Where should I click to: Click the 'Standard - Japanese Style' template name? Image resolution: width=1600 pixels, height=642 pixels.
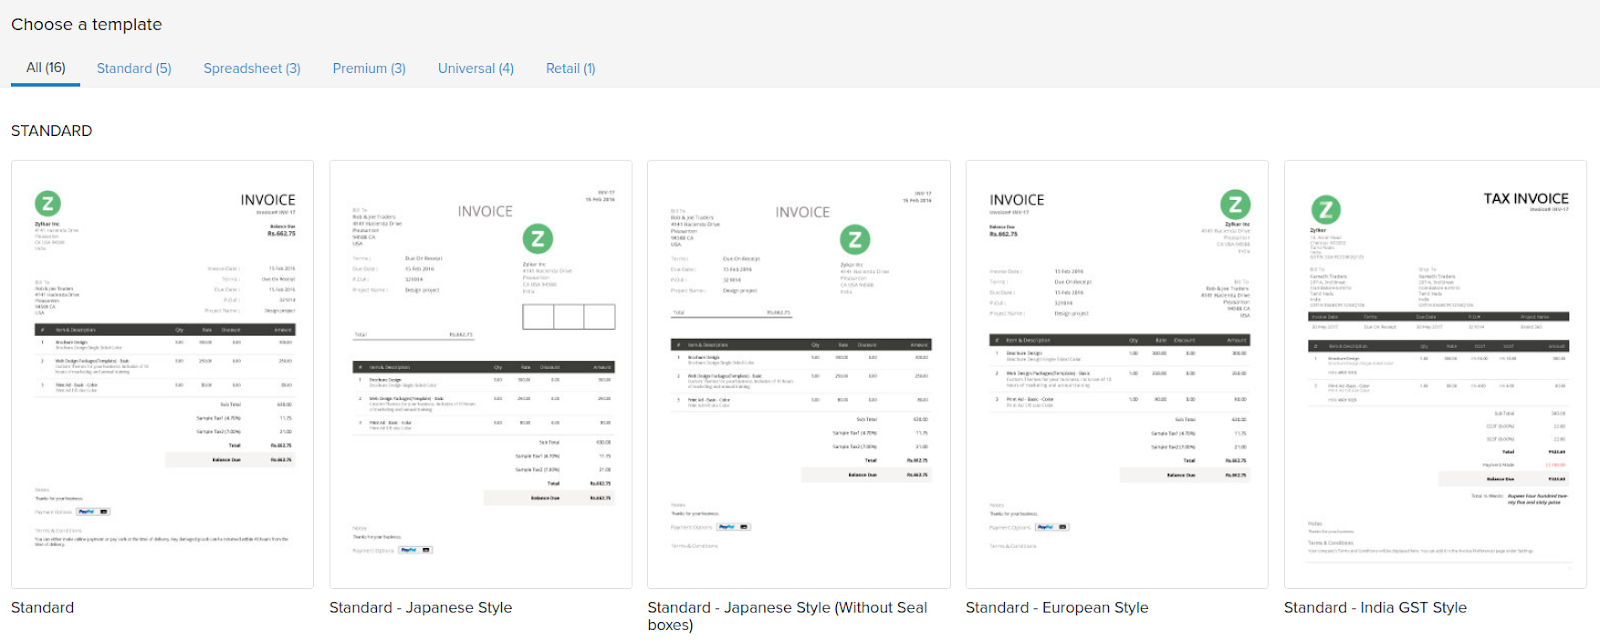tap(420, 607)
